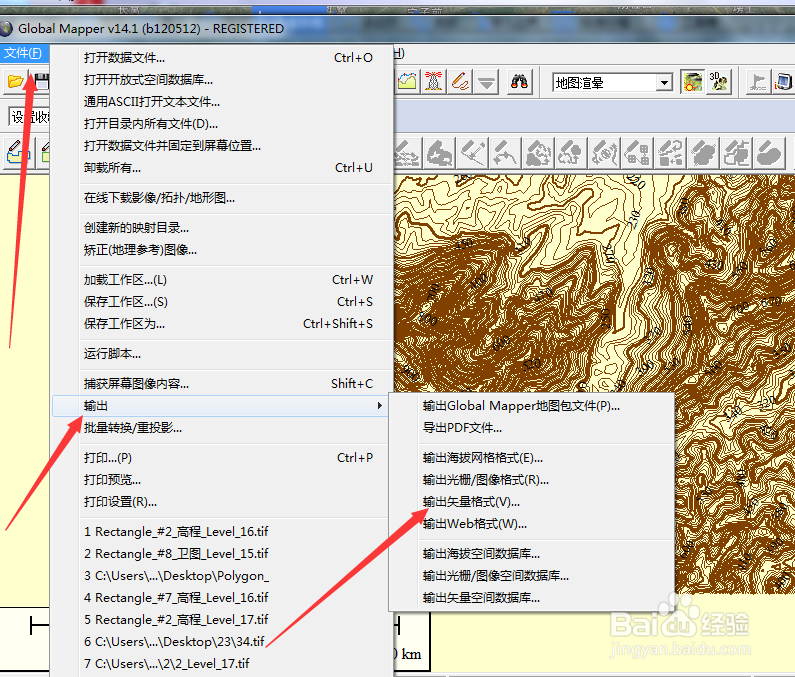Choose 输出光栅/图像空间数据库... entry
795x677 pixels.
[531, 576]
